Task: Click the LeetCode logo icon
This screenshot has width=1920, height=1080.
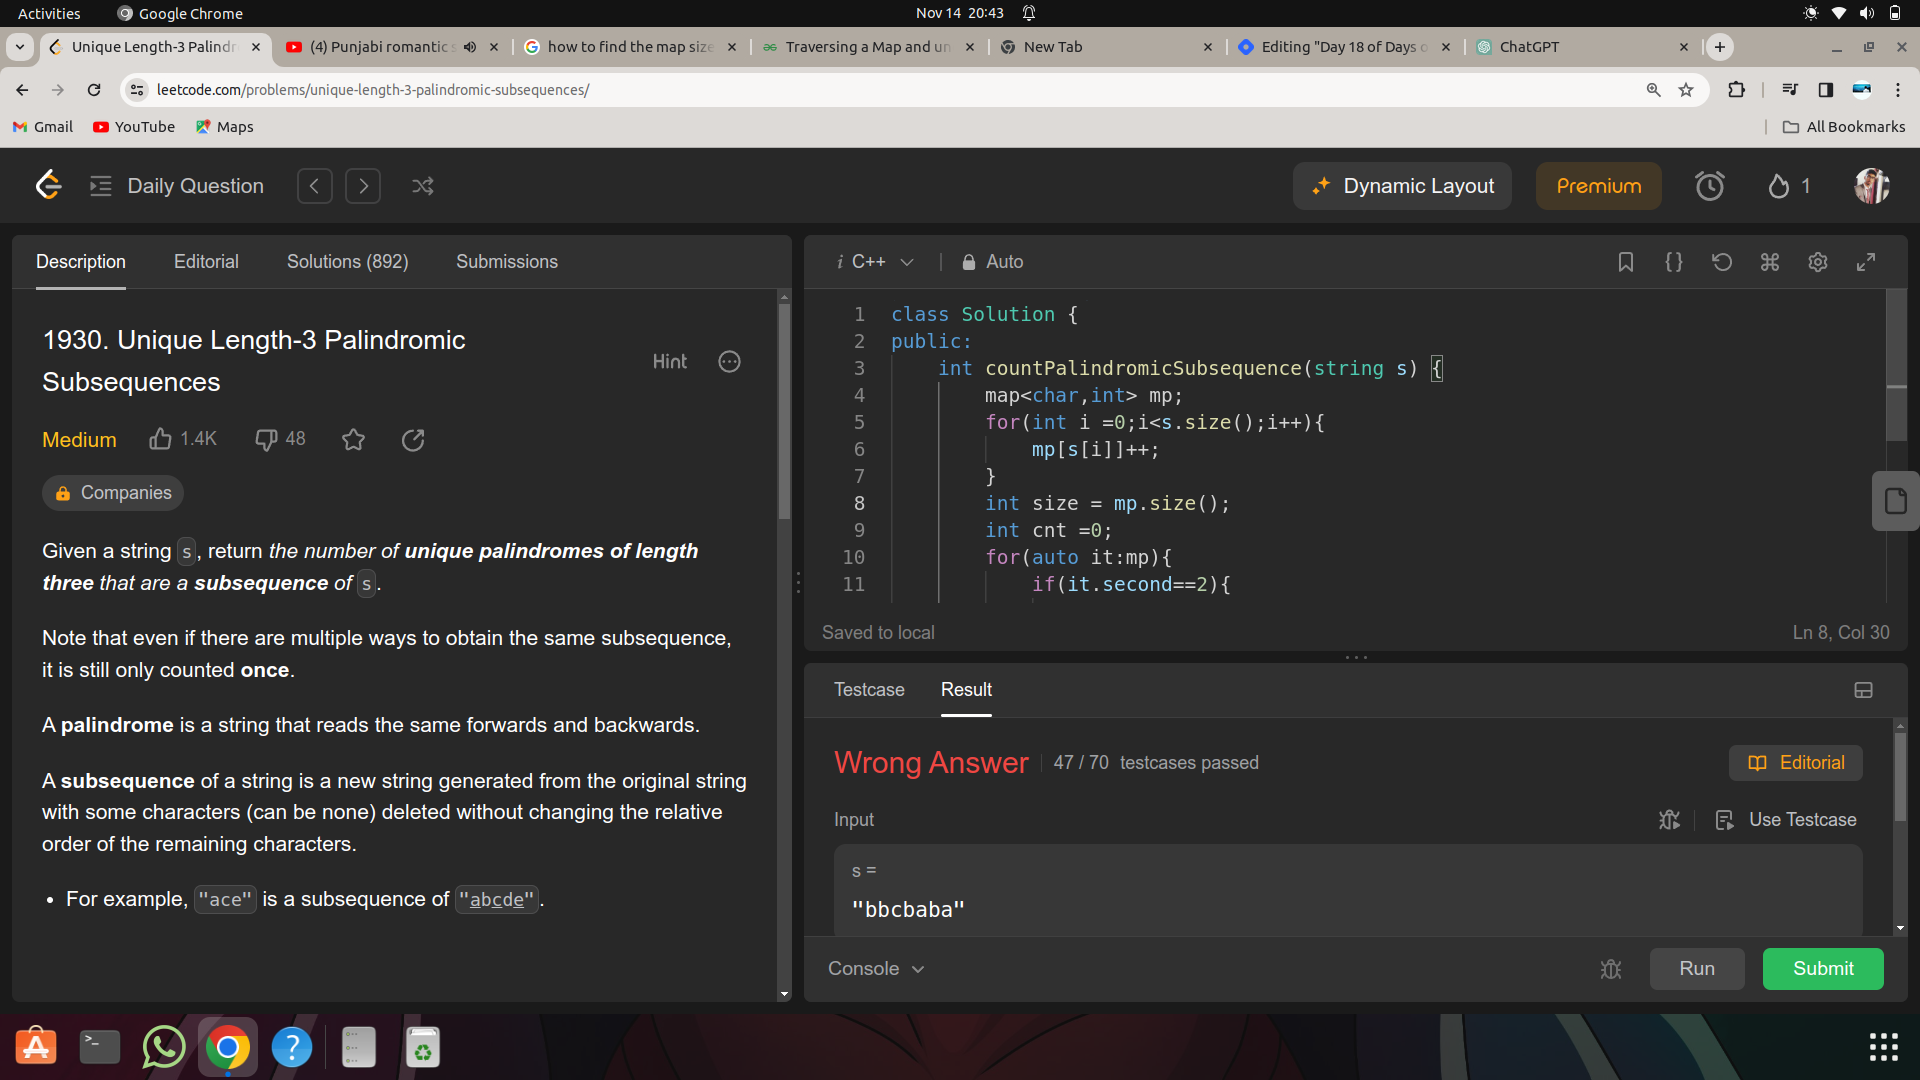Action: click(x=48, y=185)
